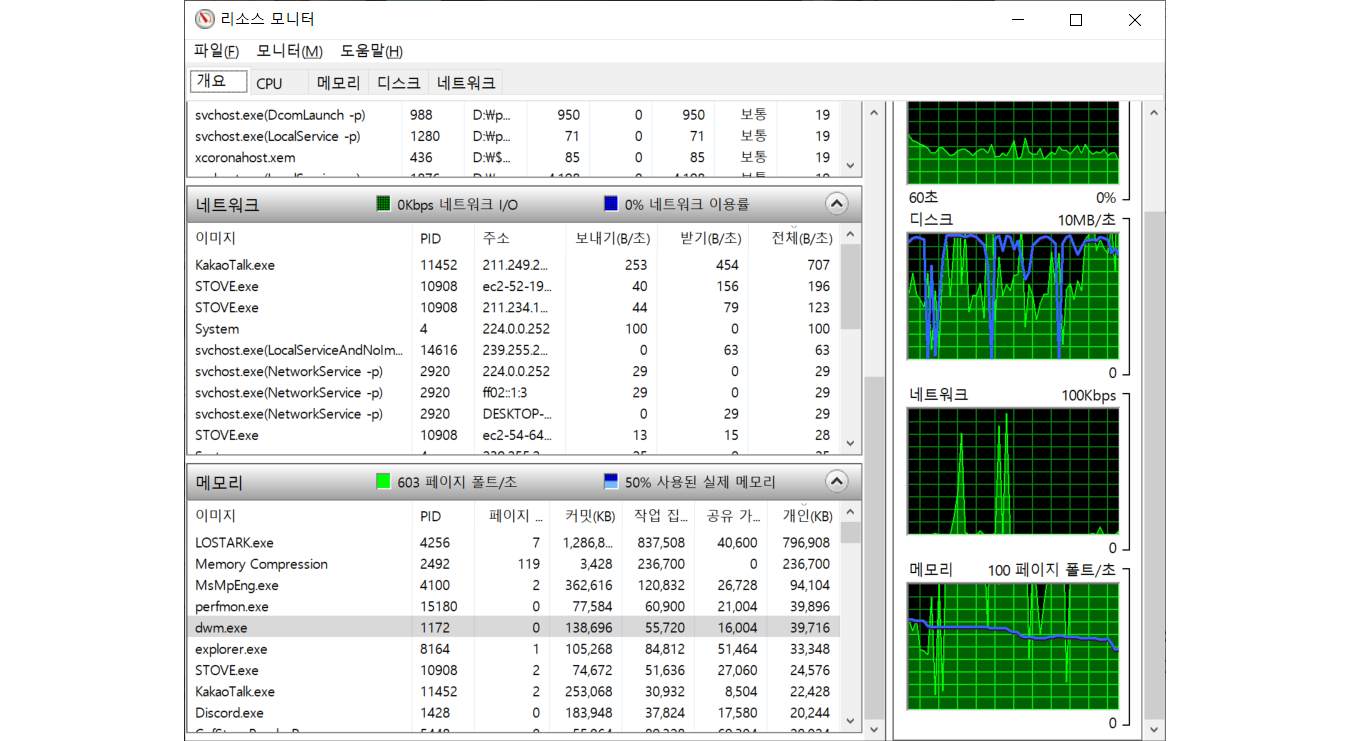Open the 파일(F) menu
This screenshot has width=1350, height=741.
[x=217, y=51]
